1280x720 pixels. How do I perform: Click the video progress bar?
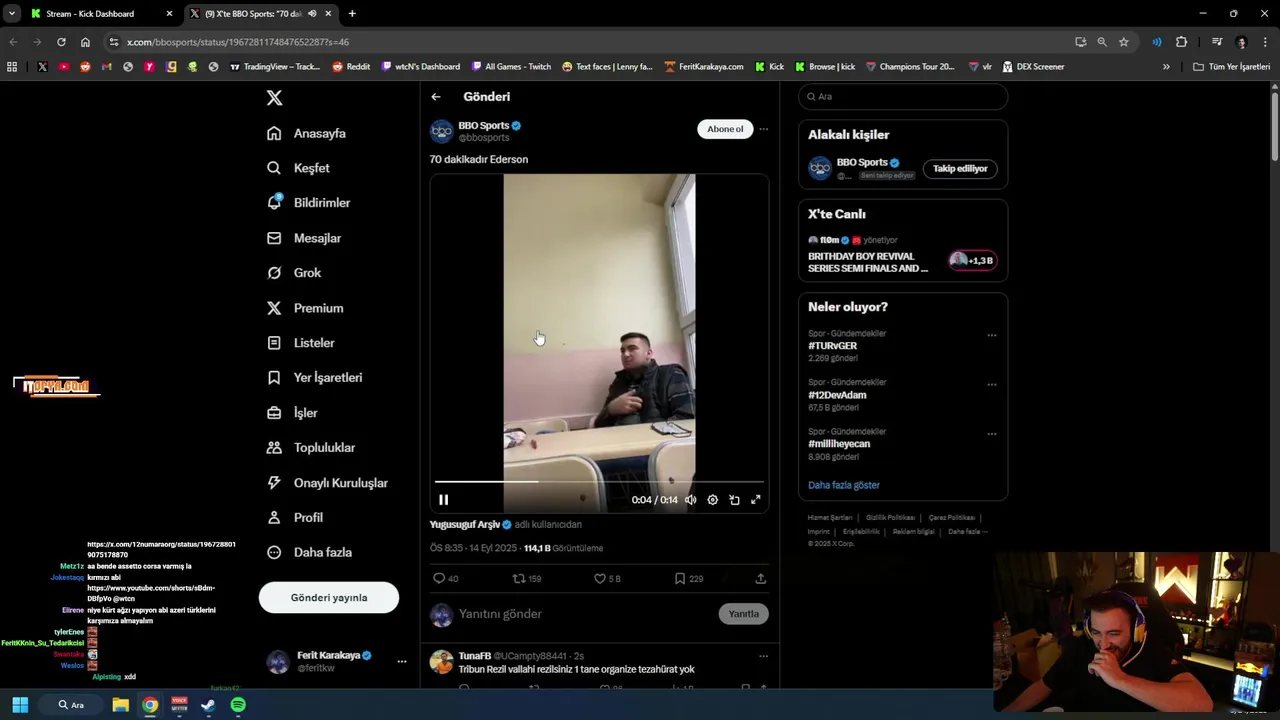click(599, 482)
